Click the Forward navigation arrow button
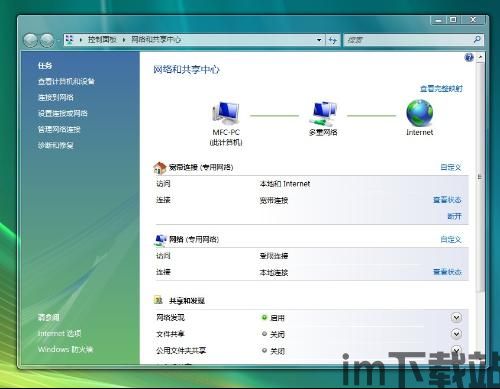The height and width of the screenshot is (389, 500). pyautogui.click(x=47, y=40)
